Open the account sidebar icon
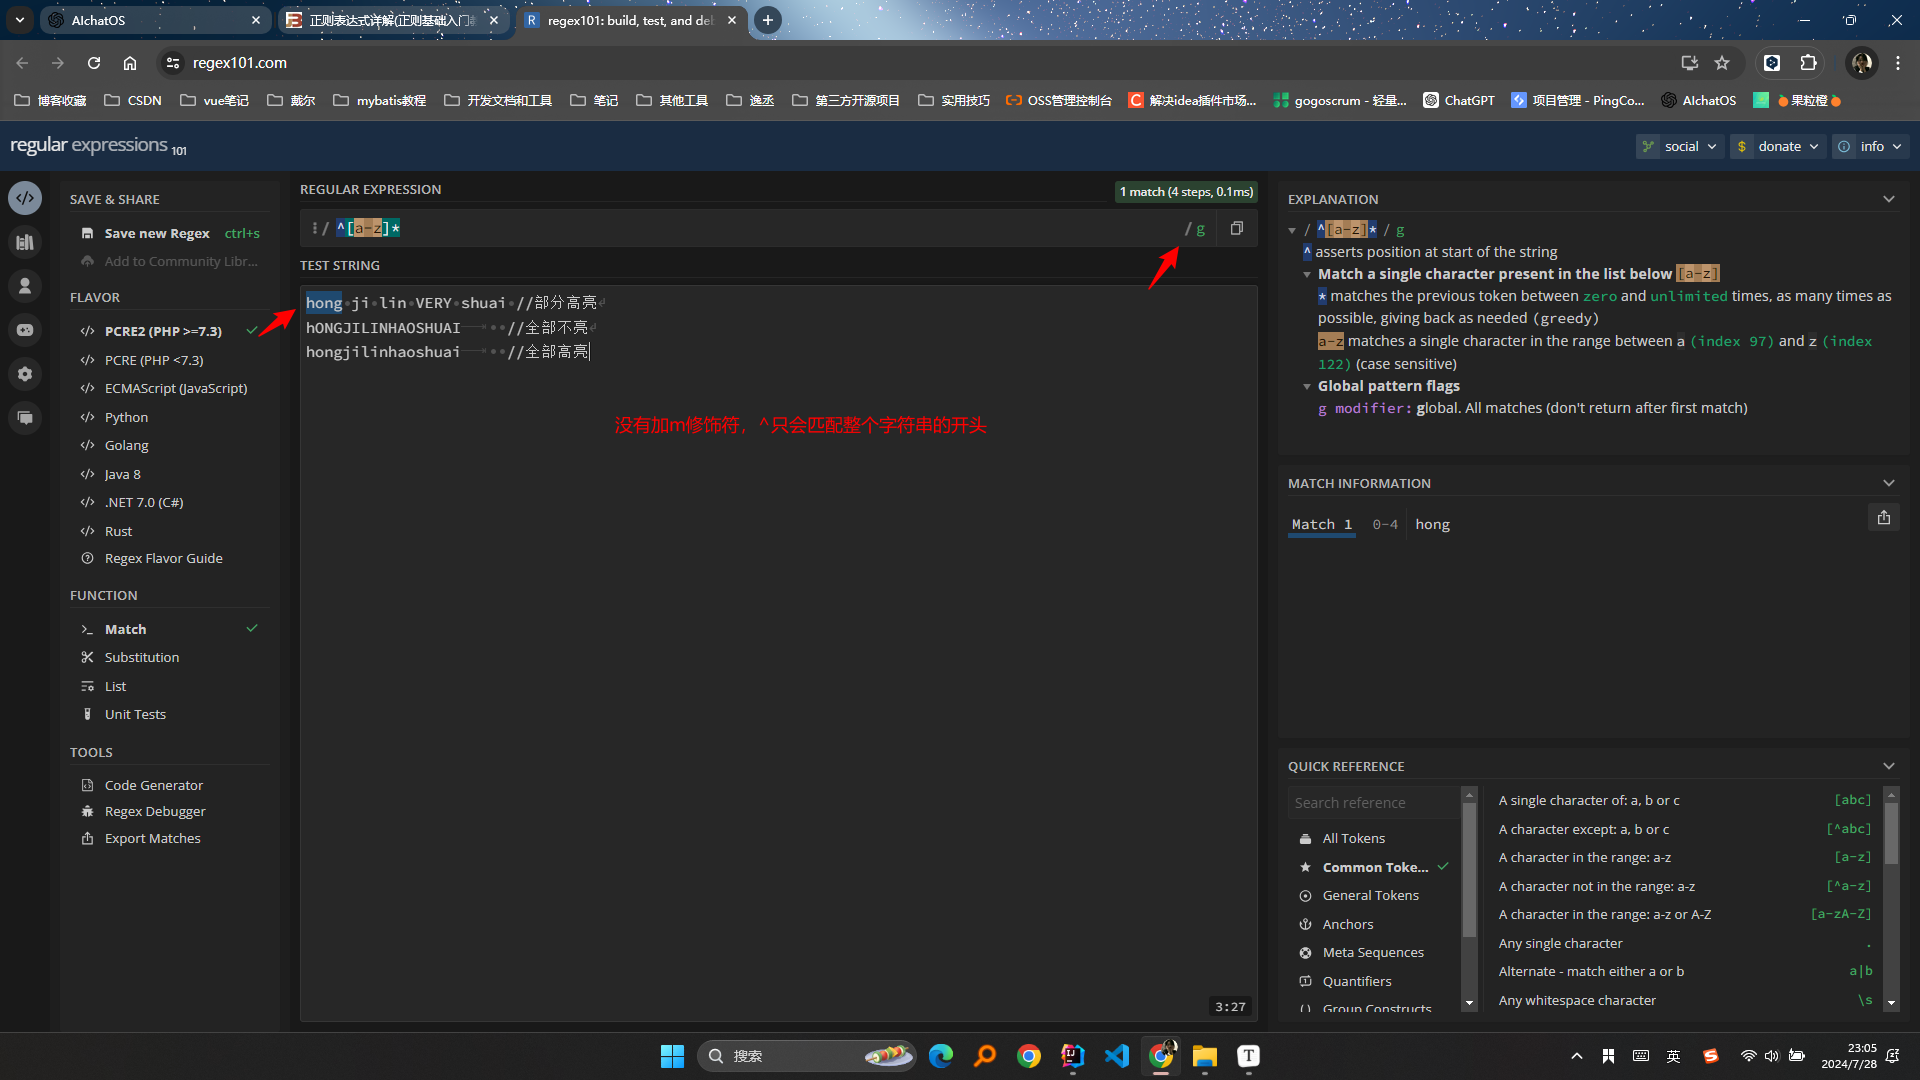Image resolution: width=1920 pixels, height=1080 pixels. [25, 286]
